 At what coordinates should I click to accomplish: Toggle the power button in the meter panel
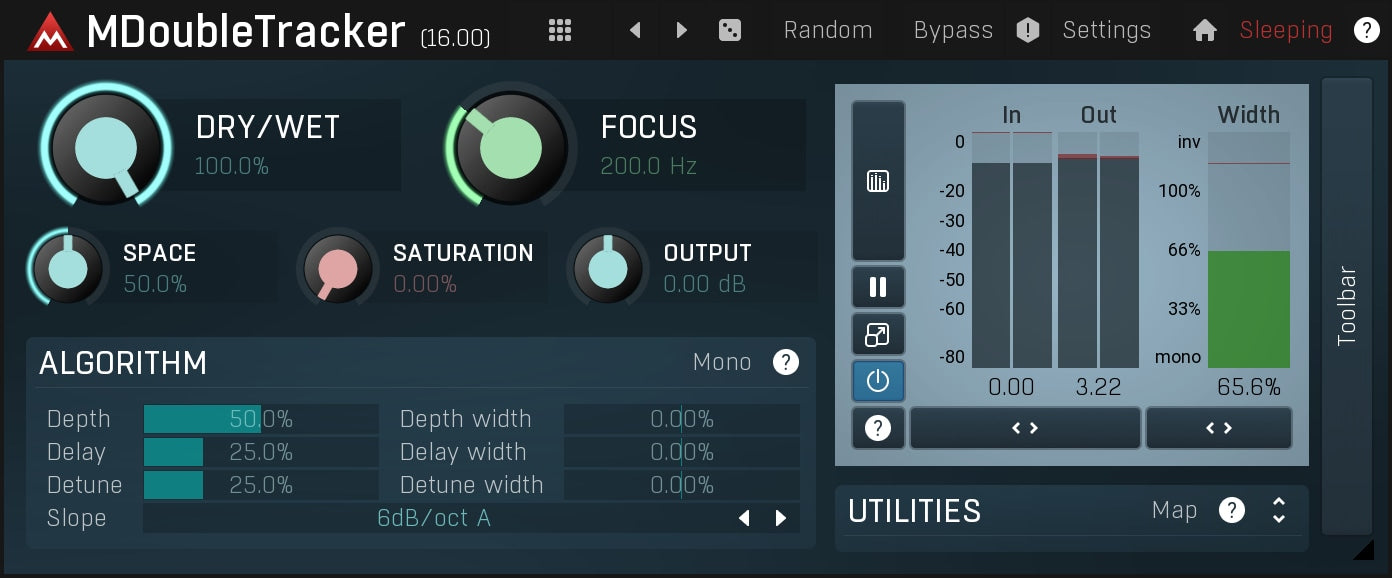point(878,381)
